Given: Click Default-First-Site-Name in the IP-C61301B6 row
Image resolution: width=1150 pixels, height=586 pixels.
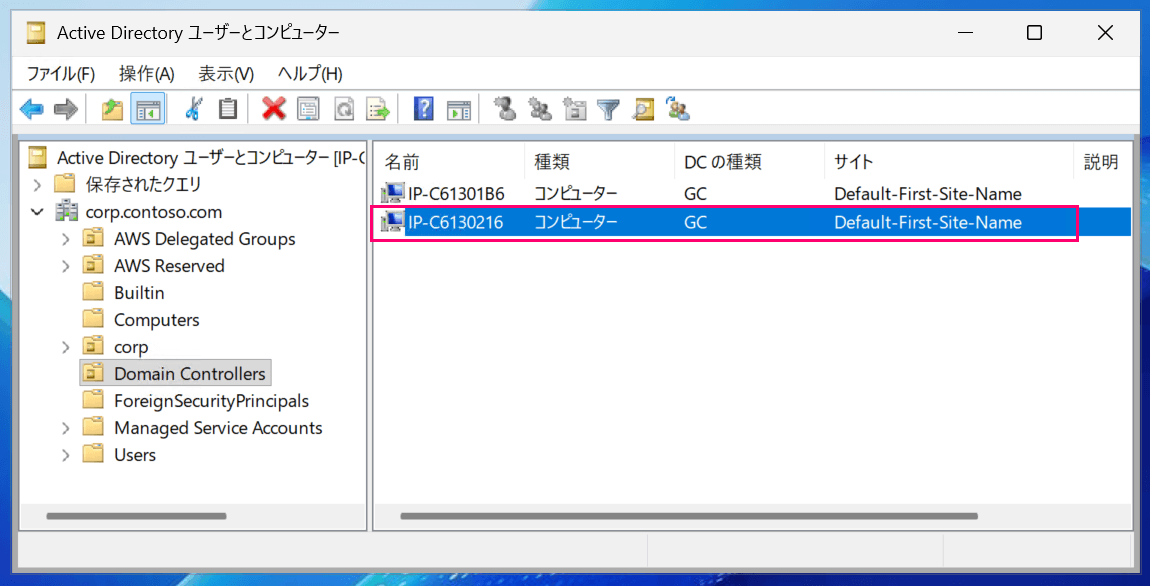Looking at the screenshot, I should pyautogui.click(x=928, y=194).
